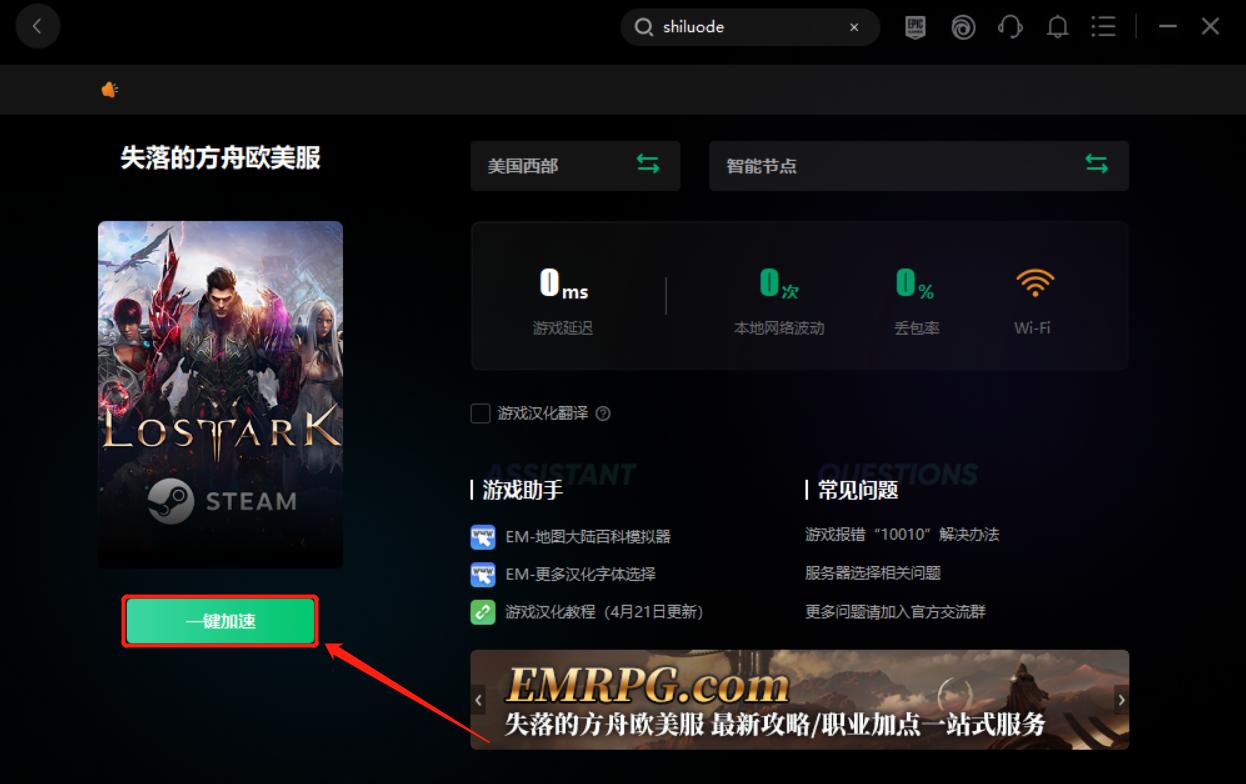Open the 美国西部 server region selector
The width and height of the screenshot is (1246, 784).
(575, 165)
